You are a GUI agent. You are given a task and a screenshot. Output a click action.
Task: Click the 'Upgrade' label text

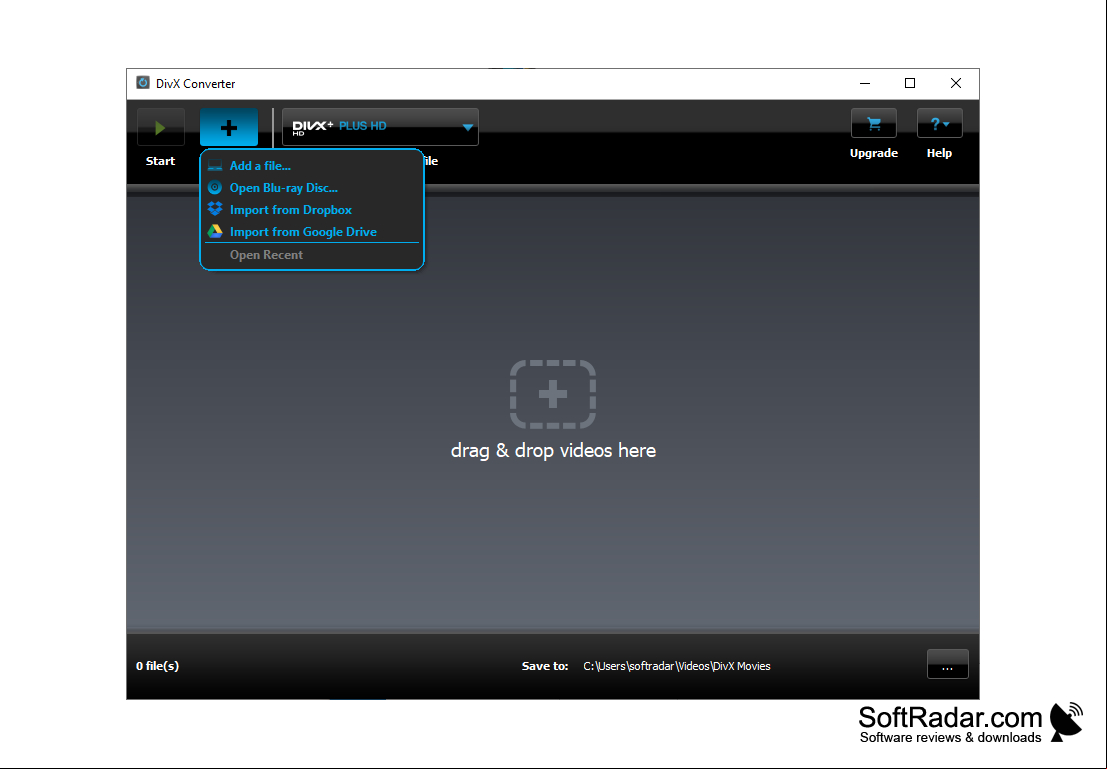pyautogui.click(x=874, y=153)
